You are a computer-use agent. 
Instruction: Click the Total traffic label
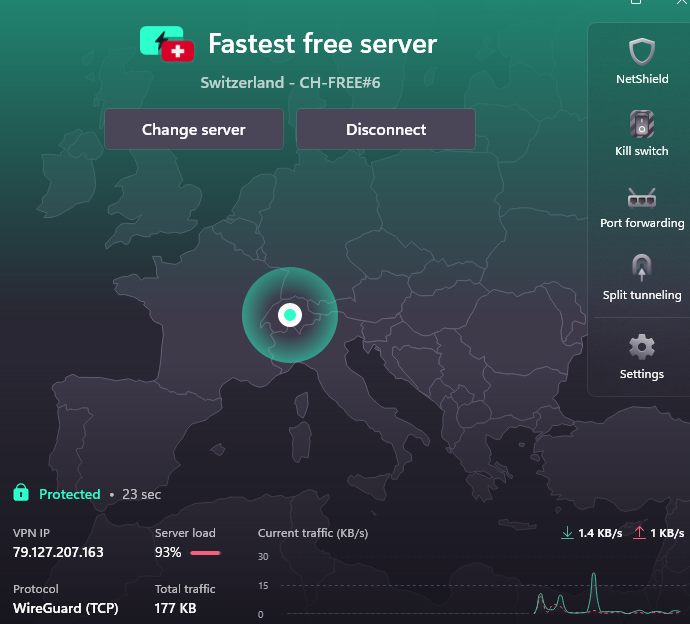click(185, 589)
